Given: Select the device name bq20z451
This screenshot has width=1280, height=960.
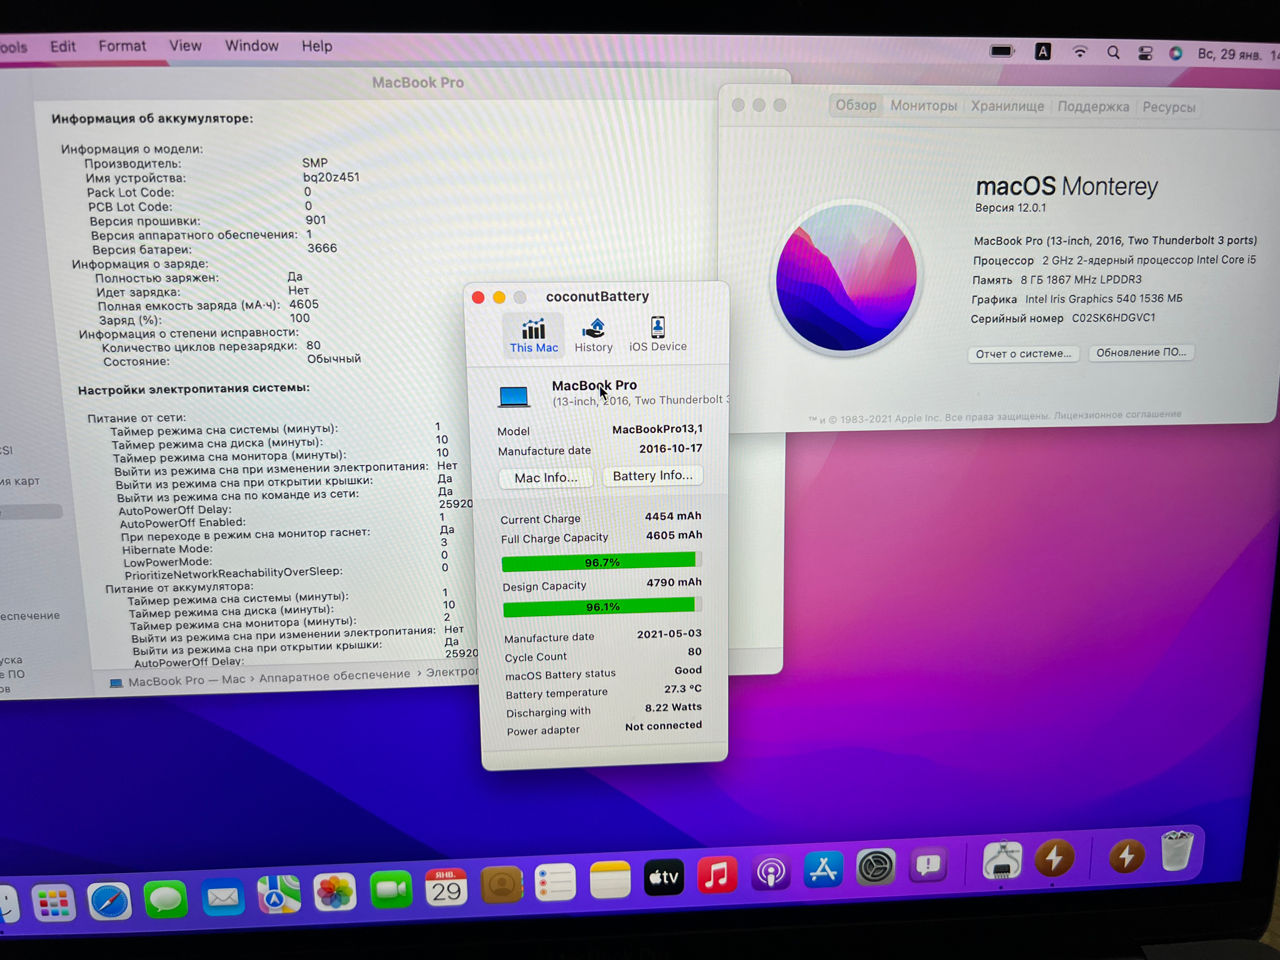Looking at the screenshot, I should (331, 177).
